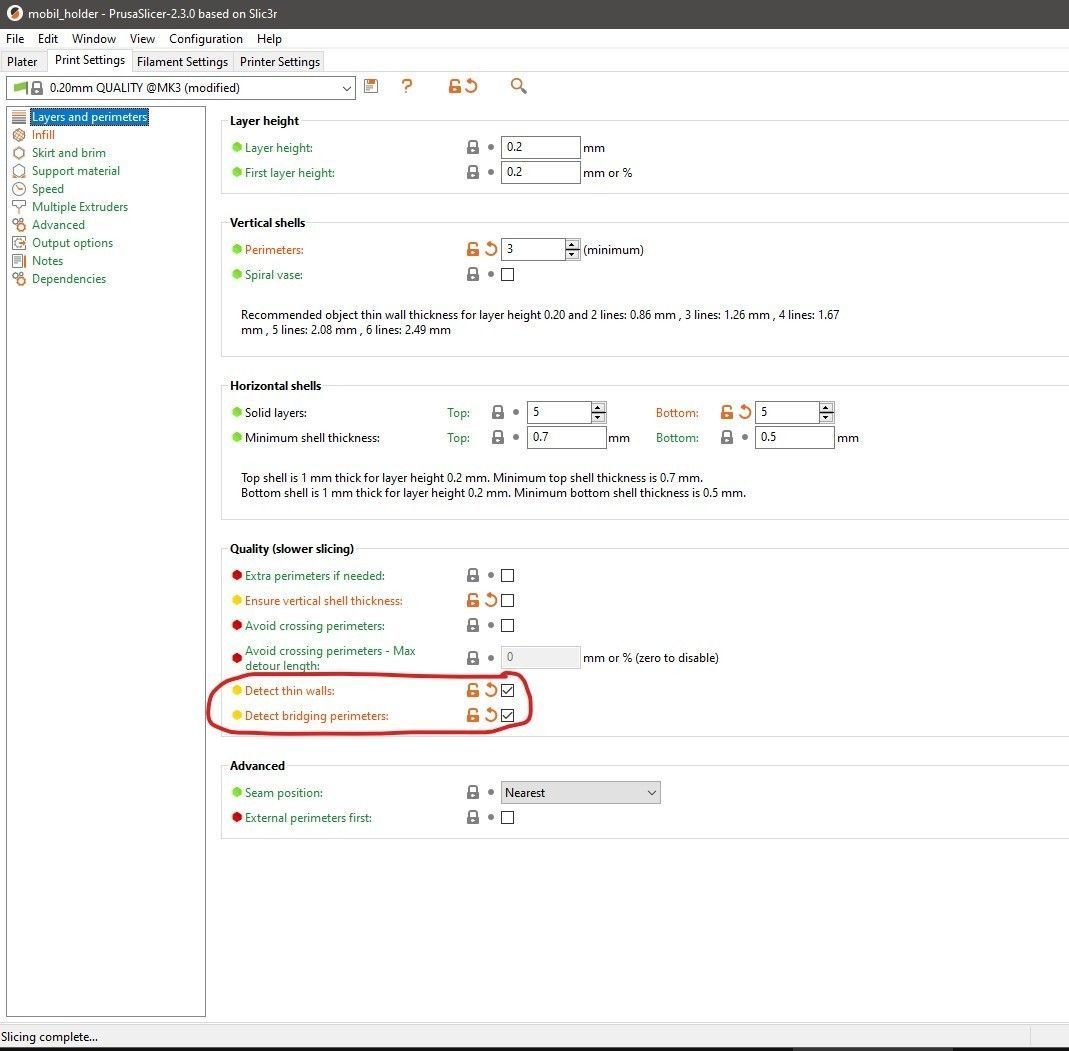Click the unlock icon for Bottom solid layers
This screenshot has width=1069, height=1051.
click(x=727, y=412)
